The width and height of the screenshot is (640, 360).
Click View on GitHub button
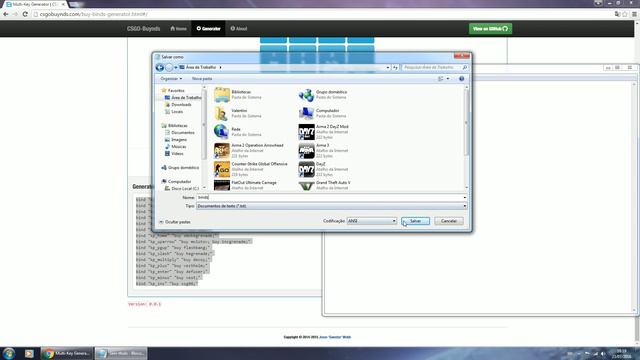coord(490,29)
